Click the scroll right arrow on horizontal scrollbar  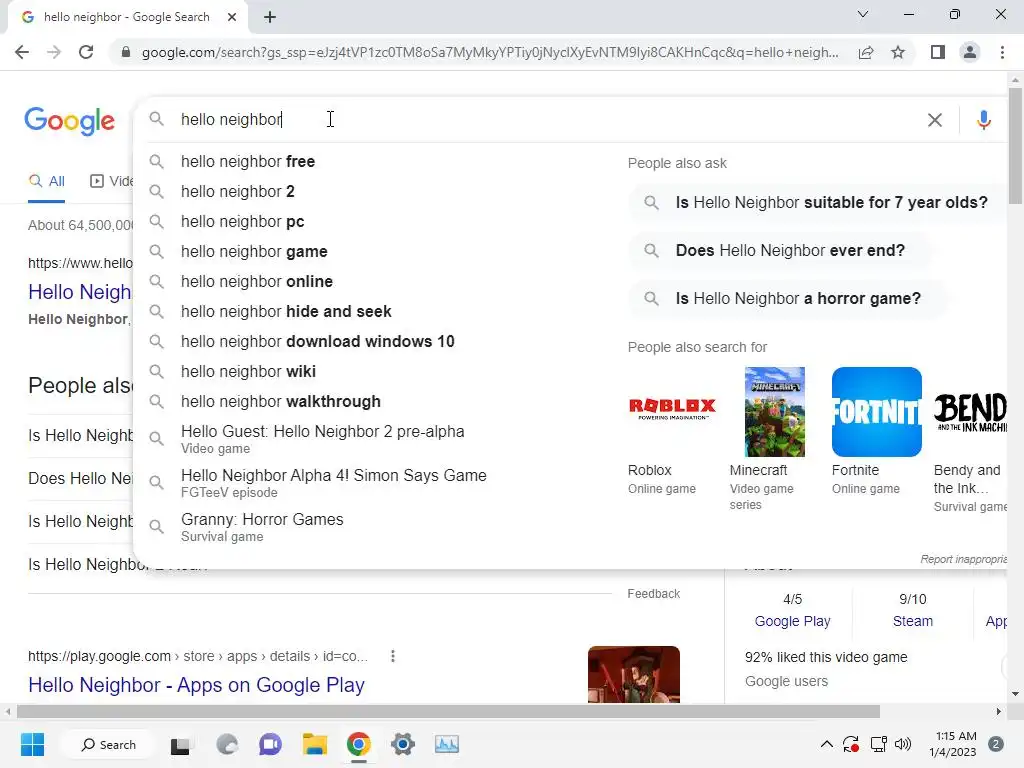click(999, 711)
